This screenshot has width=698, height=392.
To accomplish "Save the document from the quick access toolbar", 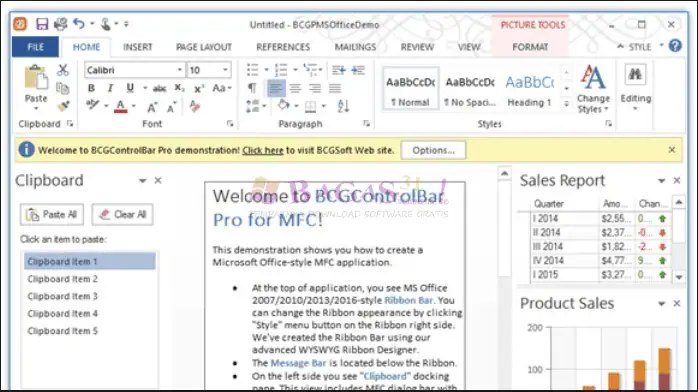I will tap(42, 24).
